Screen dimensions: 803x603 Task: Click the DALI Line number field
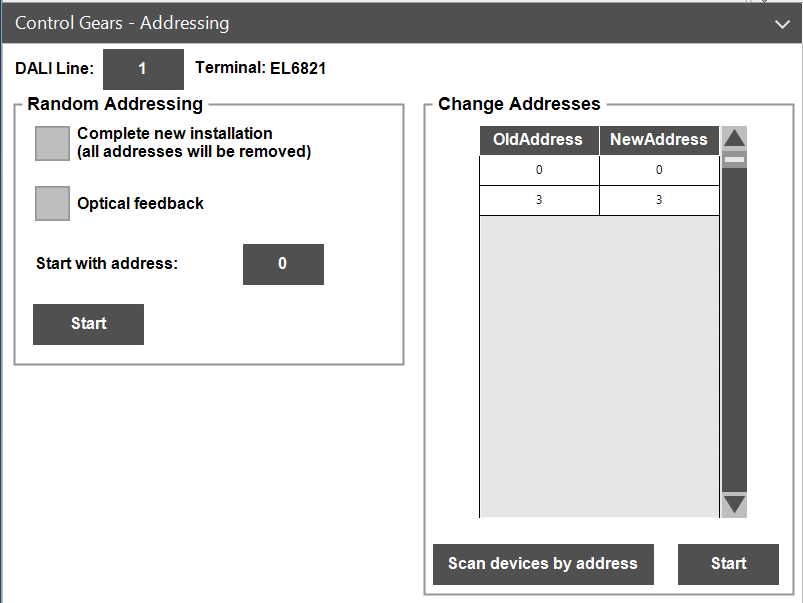pos(143,69)
